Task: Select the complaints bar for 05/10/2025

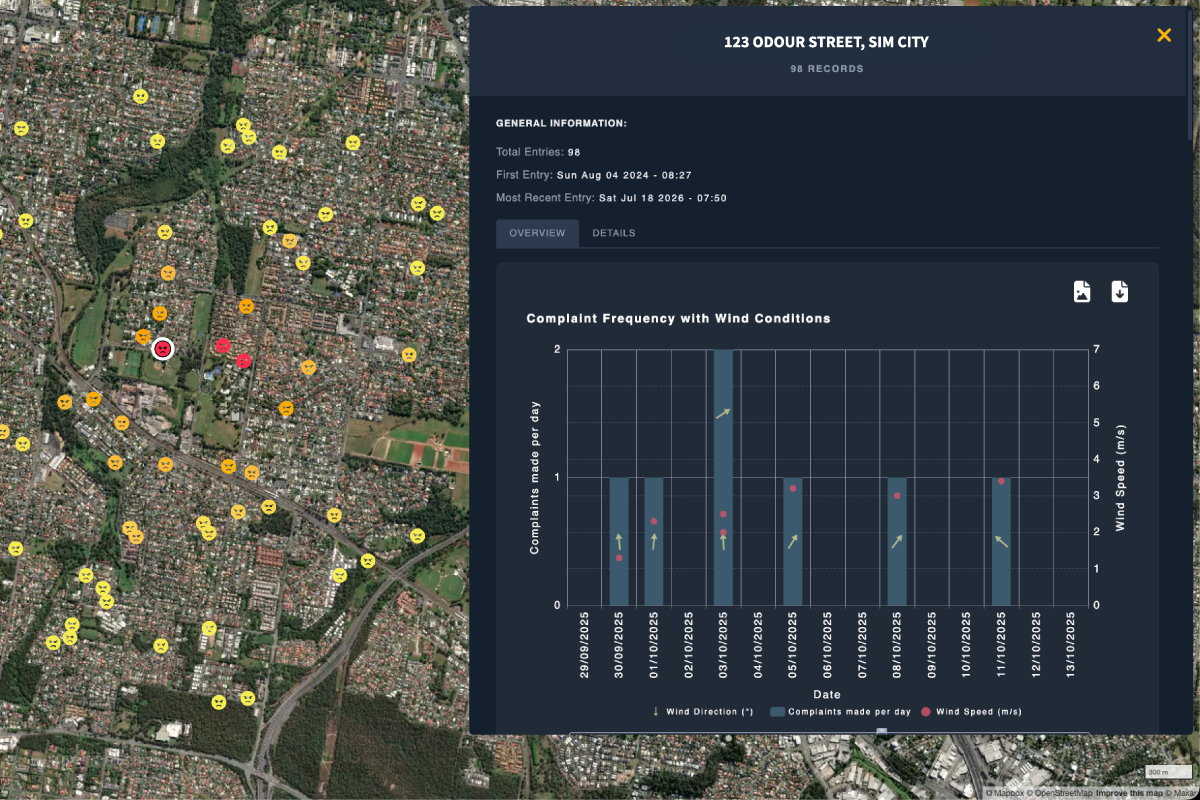Action: pyautogui.click(x=793, y=541)
